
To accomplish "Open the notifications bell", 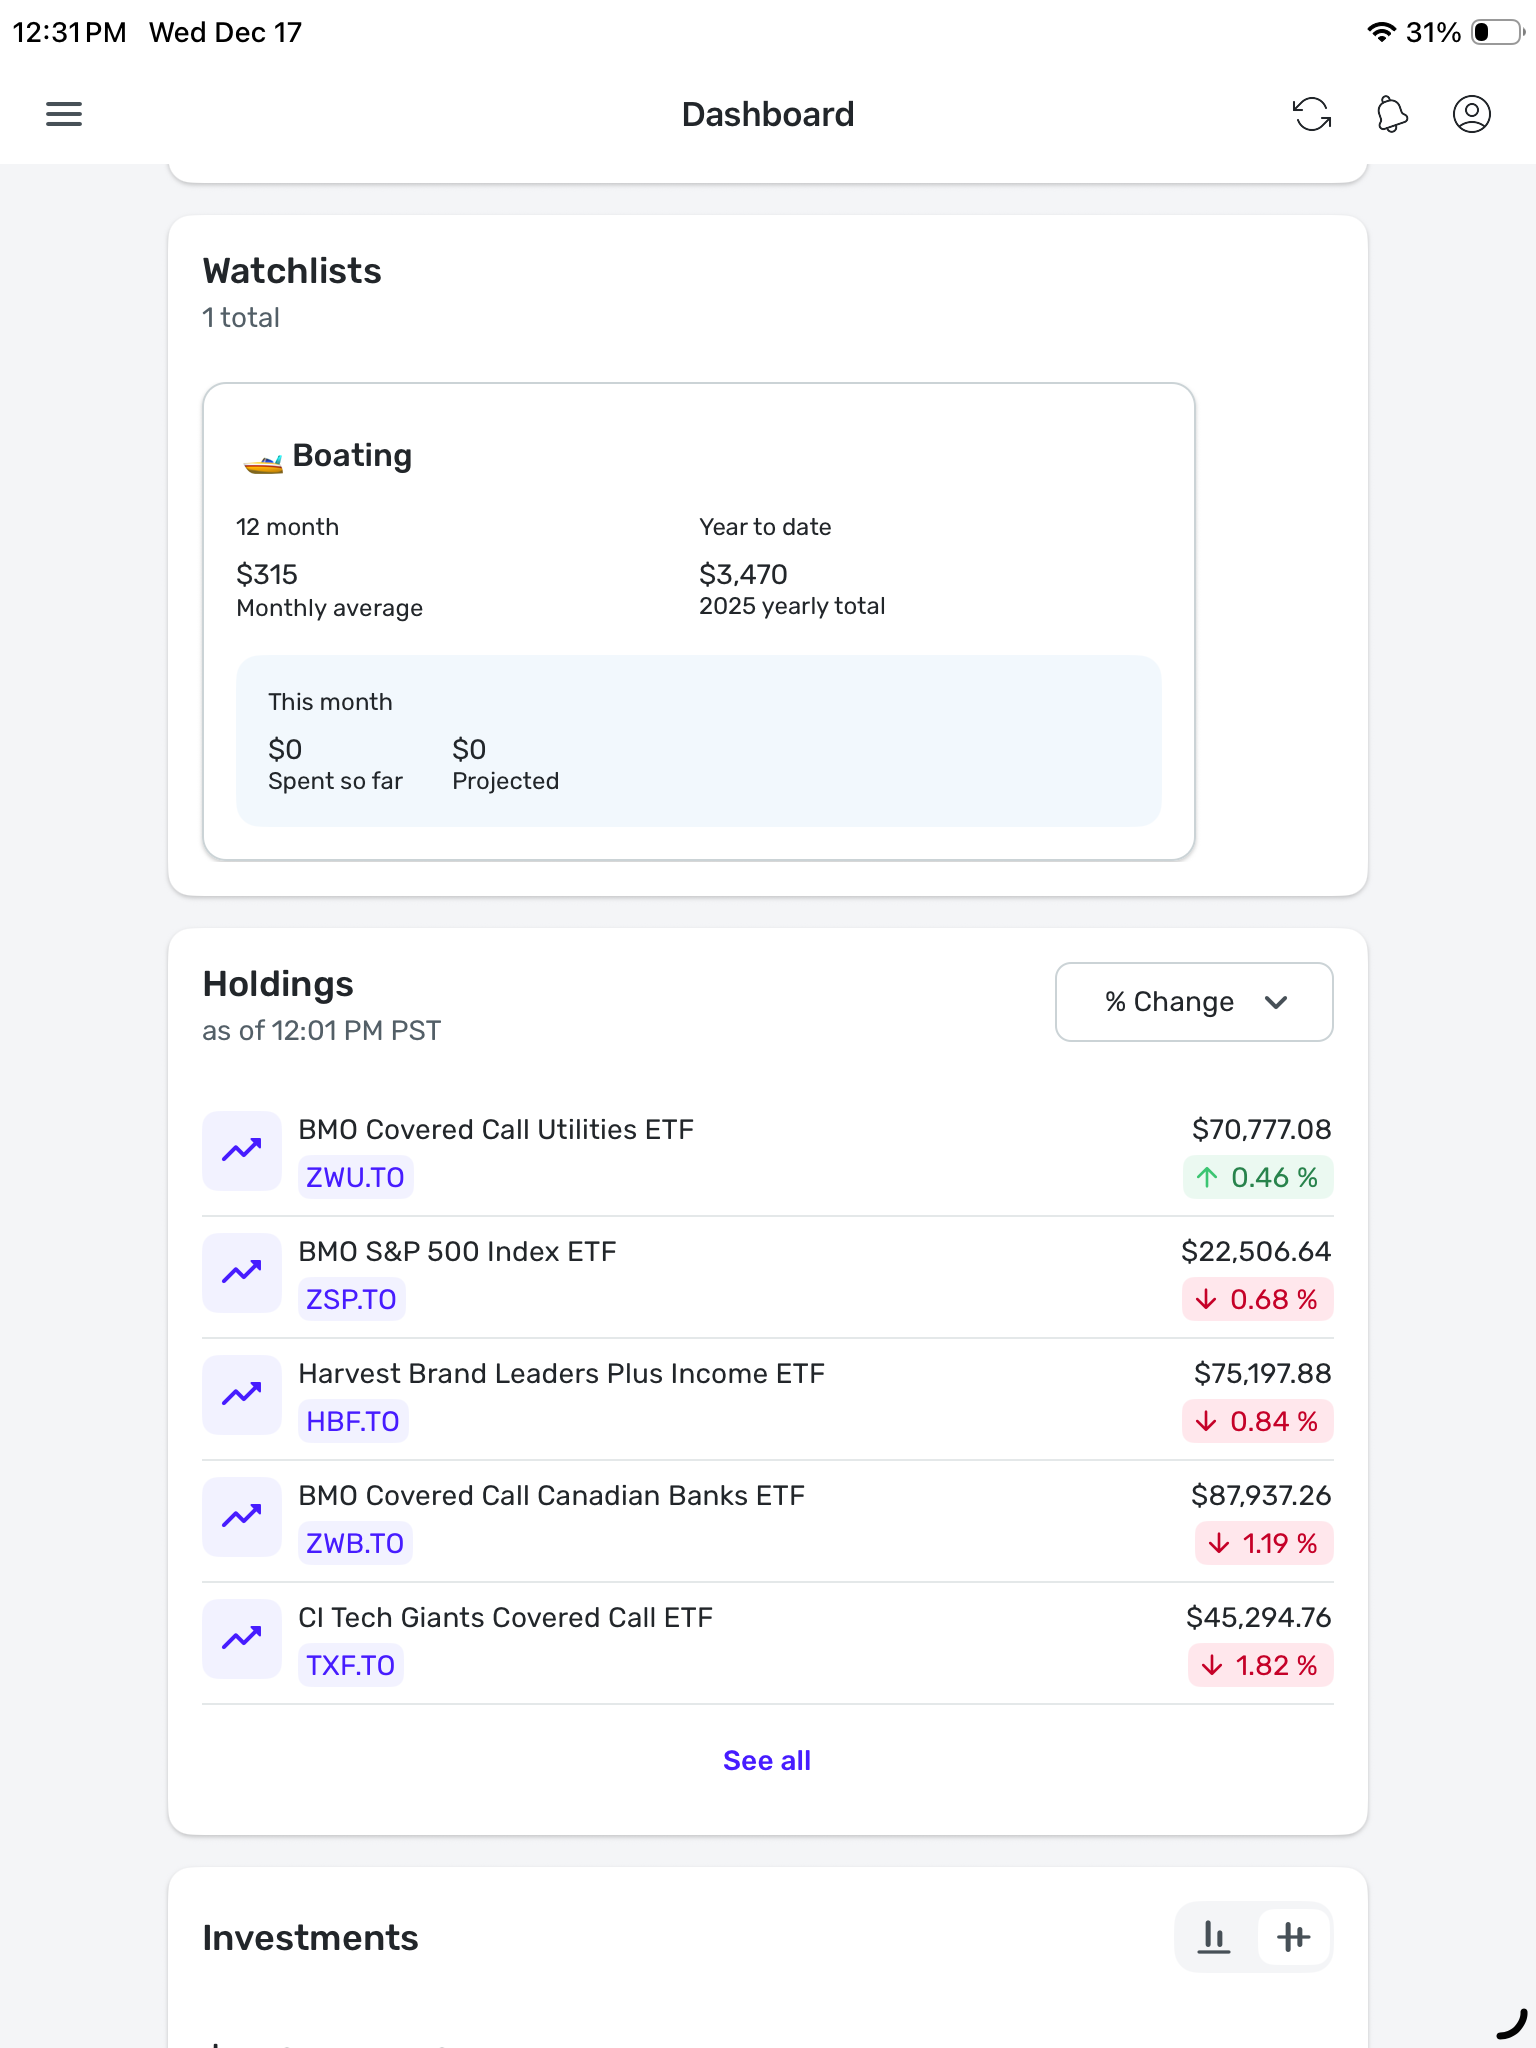I will pos(1392,114).
